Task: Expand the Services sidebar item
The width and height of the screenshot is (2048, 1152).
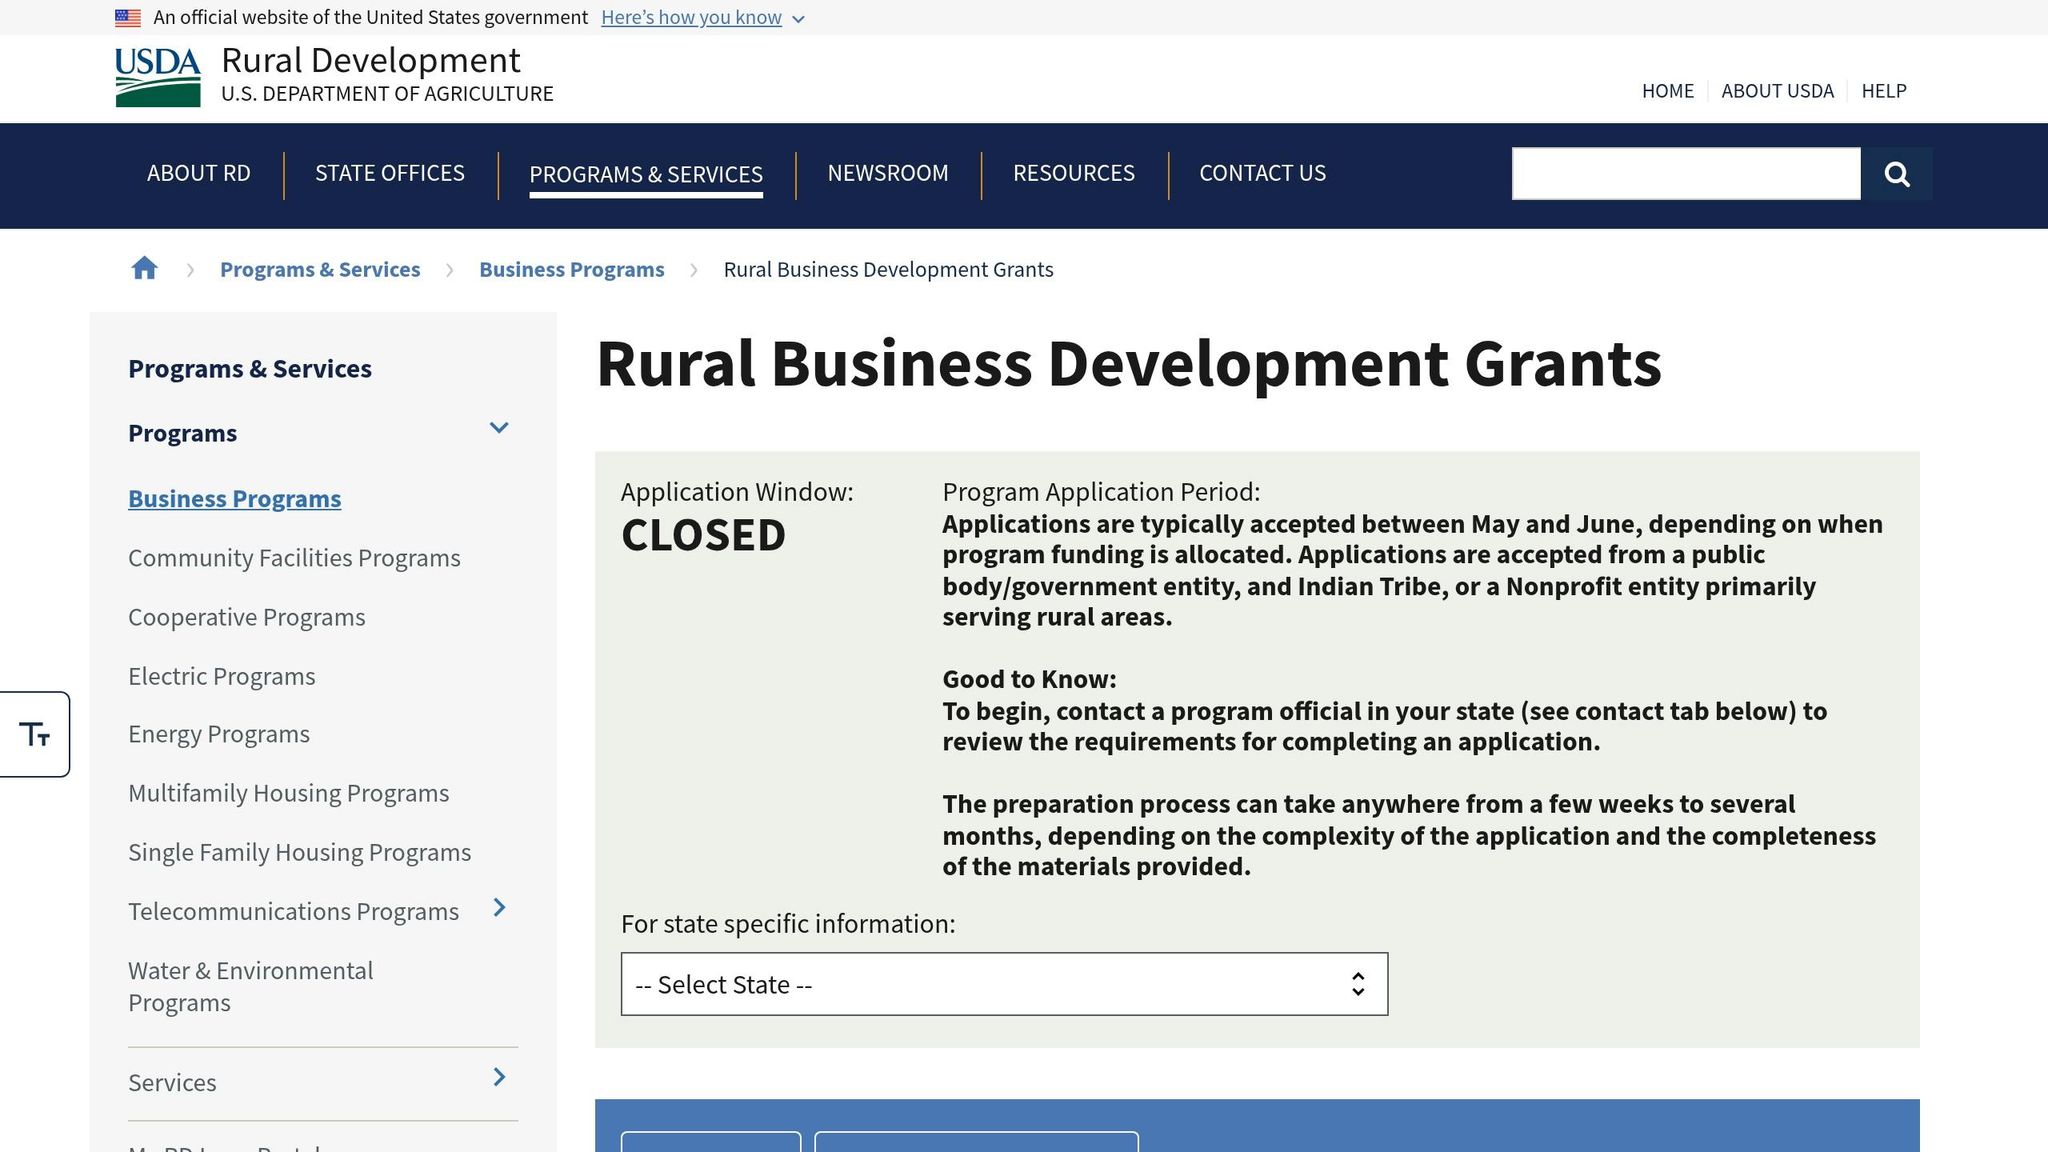Action: pyautogui.click(x=498, y=1078)
